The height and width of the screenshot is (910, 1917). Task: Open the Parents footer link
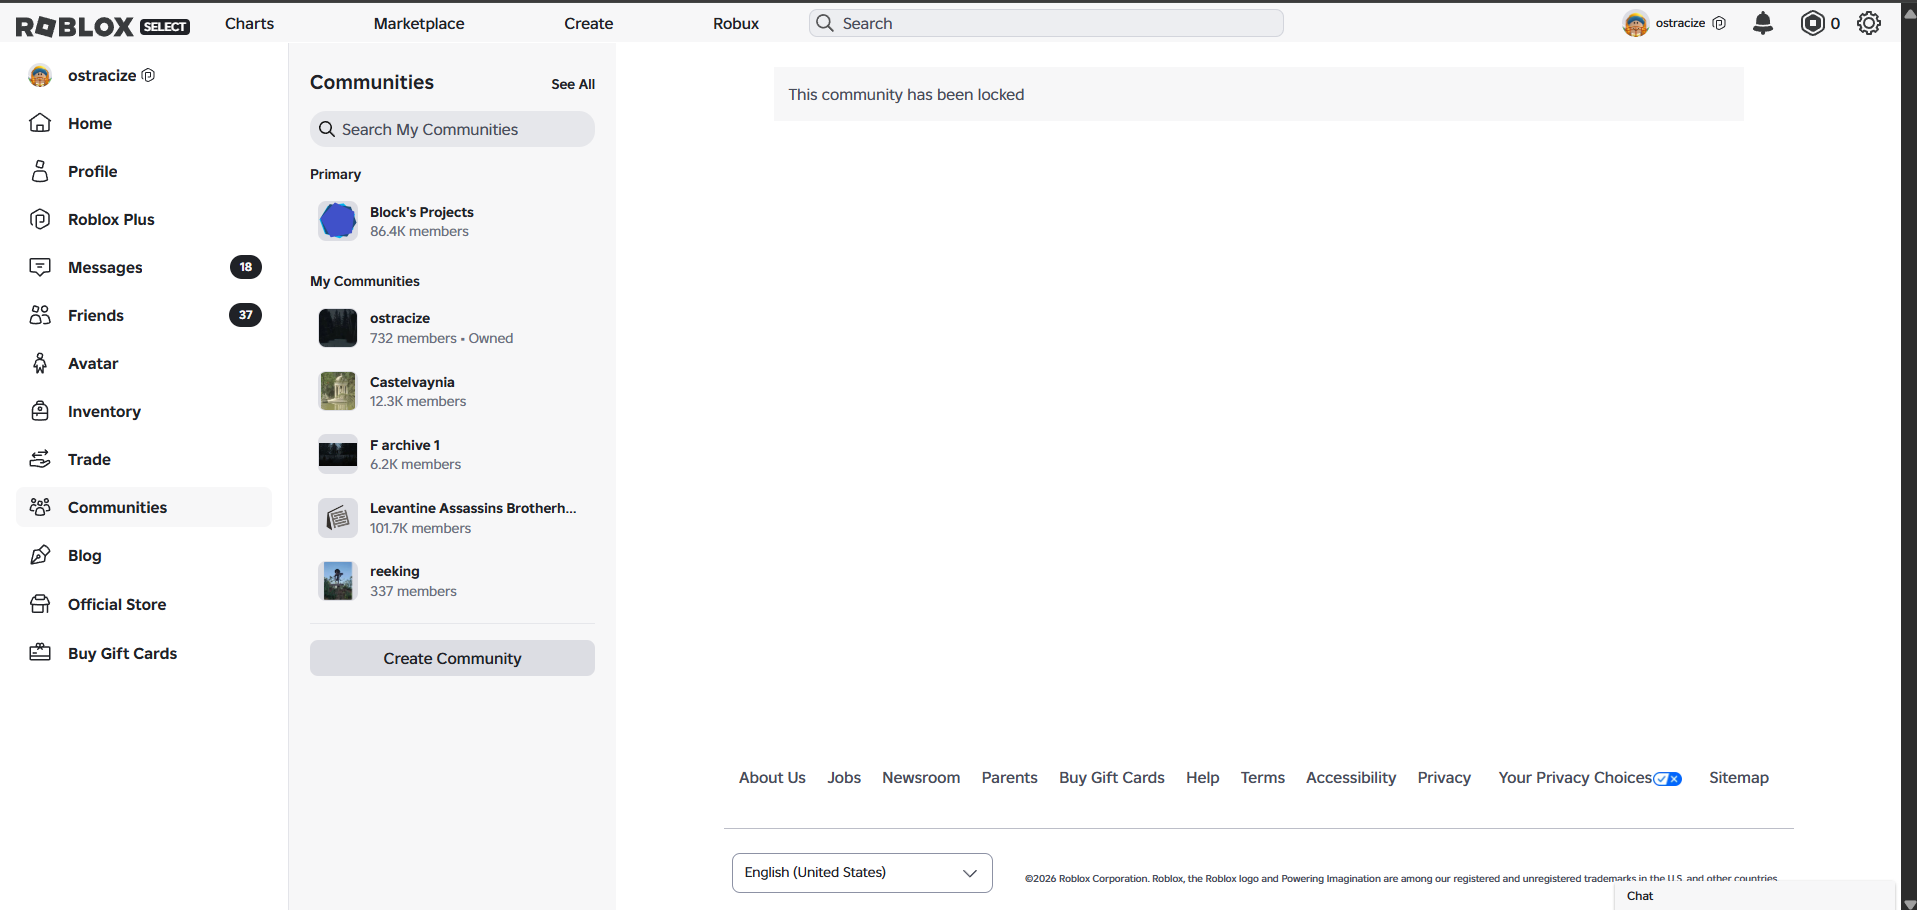1010,778
